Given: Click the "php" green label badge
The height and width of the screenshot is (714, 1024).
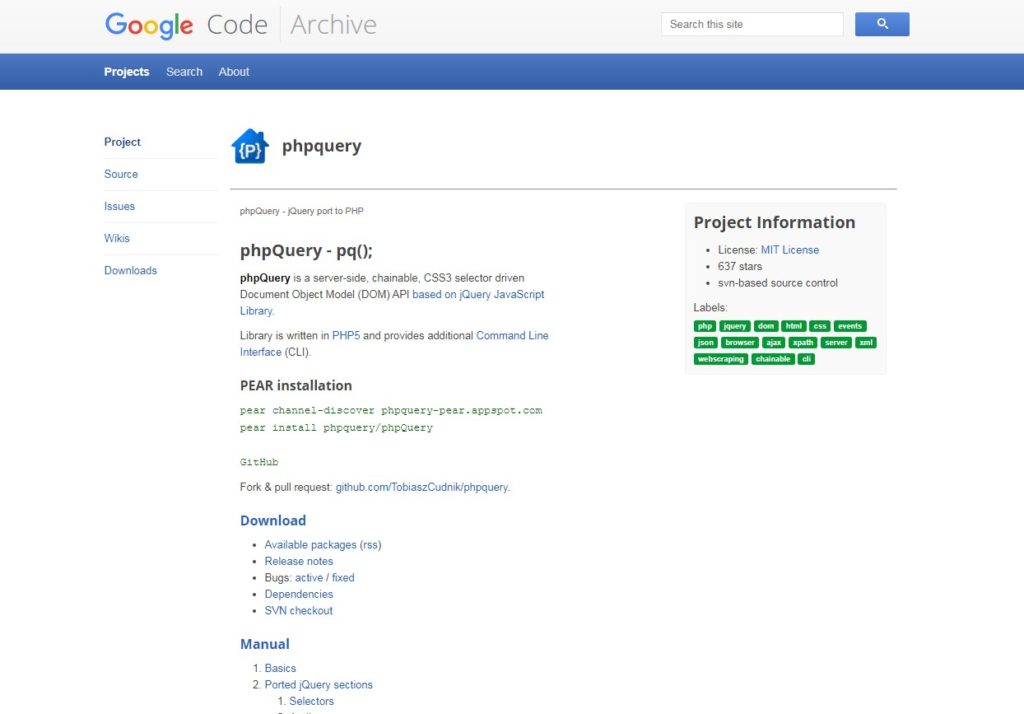Looking at the screenshot, I should point(704,326).
